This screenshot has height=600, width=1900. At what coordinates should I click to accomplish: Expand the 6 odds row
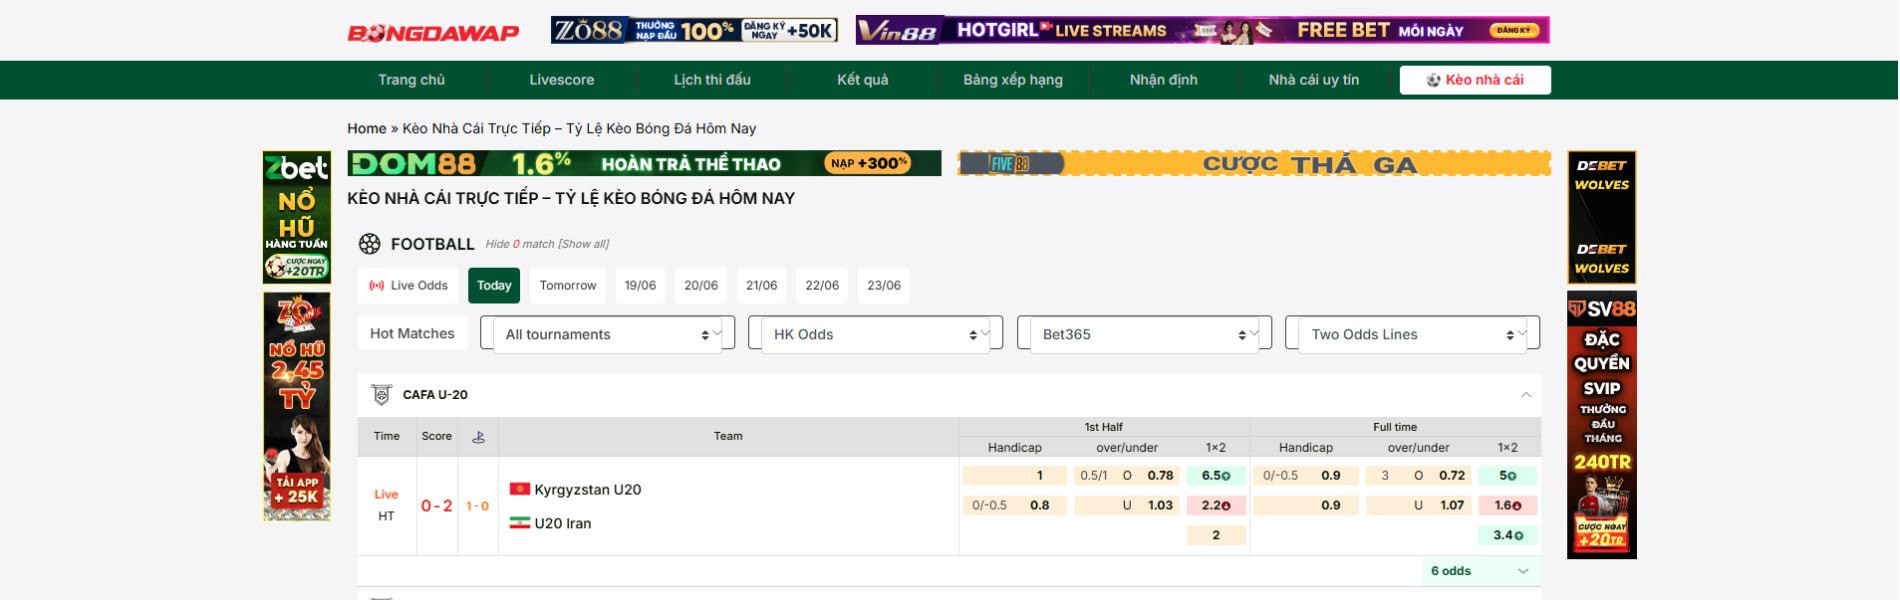[1479, 571]
